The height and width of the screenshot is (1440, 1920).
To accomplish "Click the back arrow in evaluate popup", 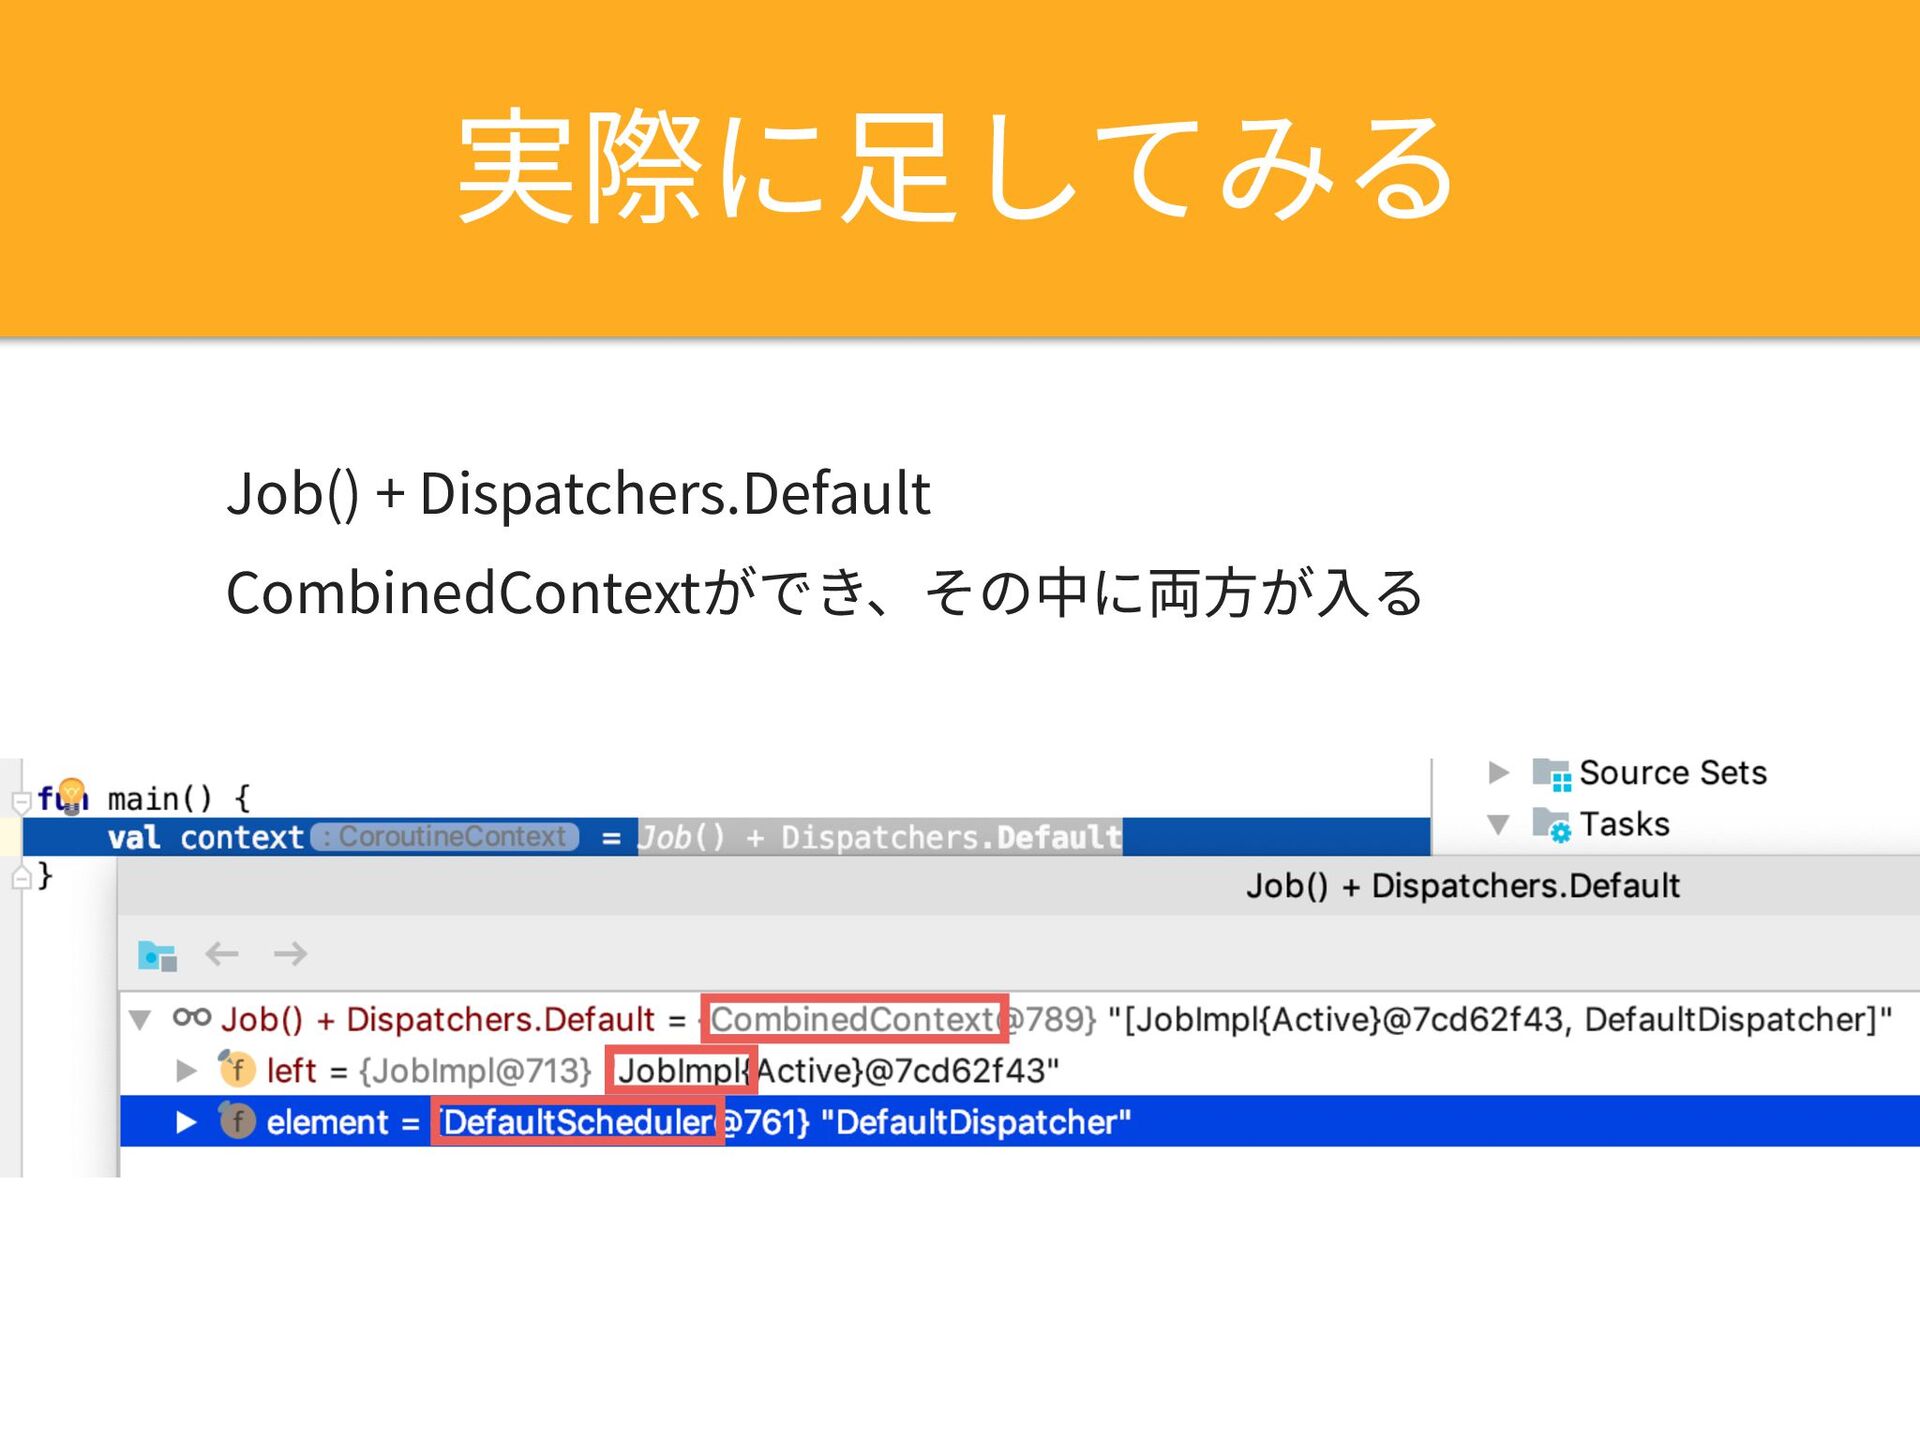I will [x=221, y=954].
